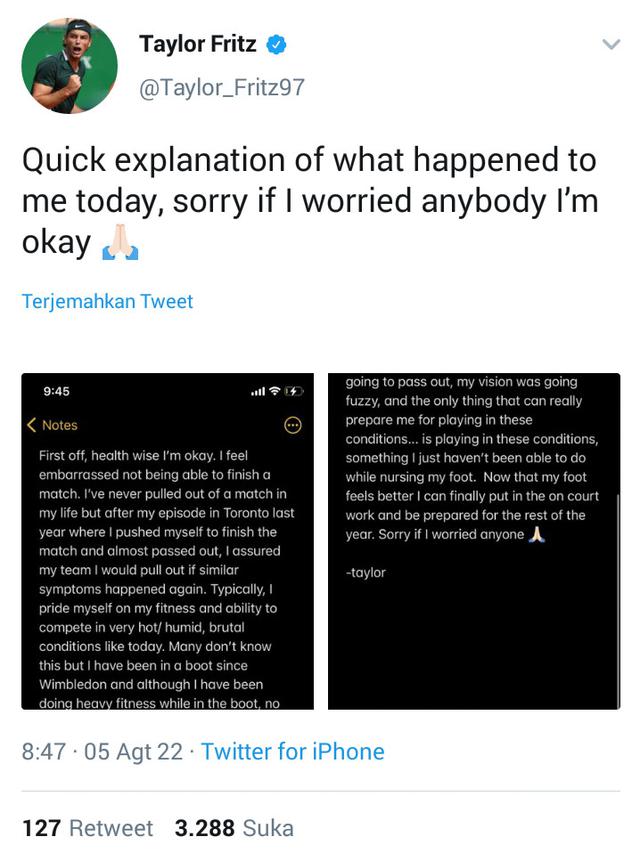The image size is (640, 853).
Task: Open the Terjemahkan Tweet link
Action: click(107, 300)
